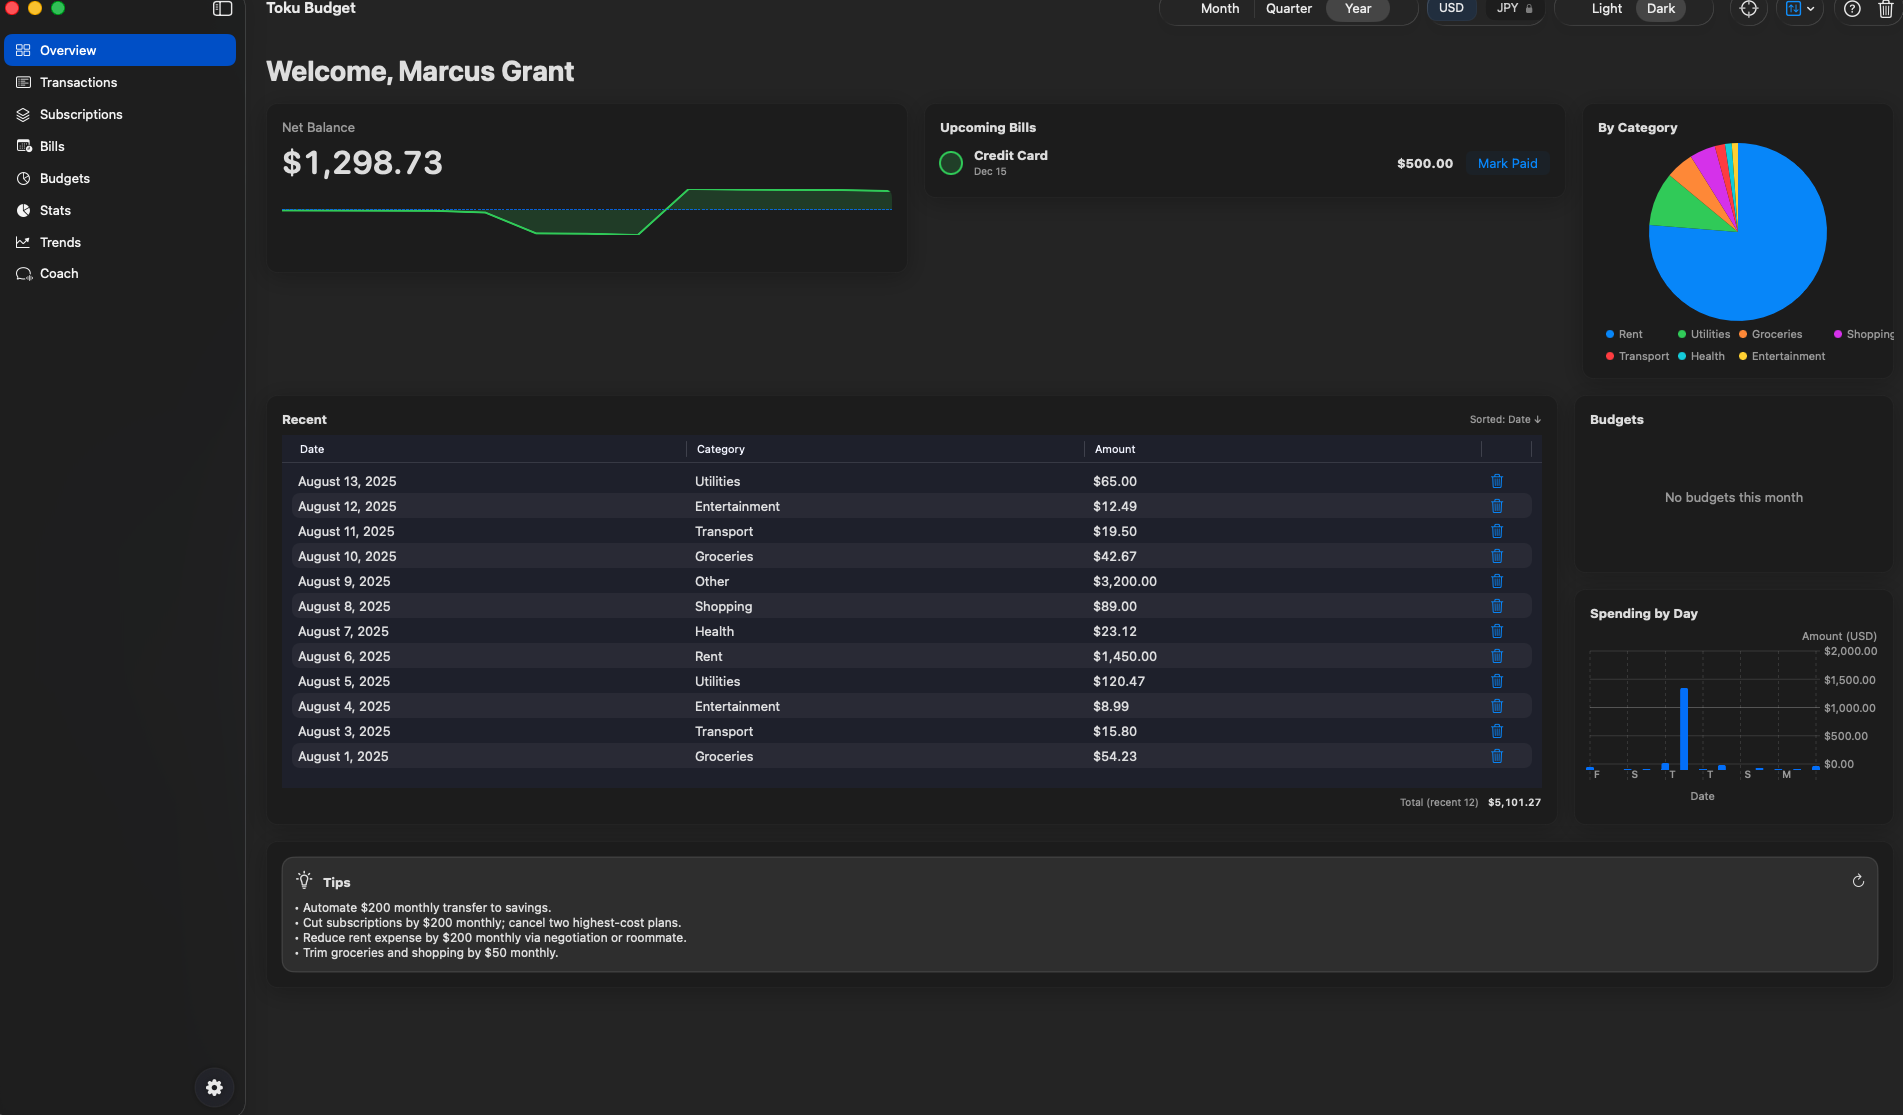Open the Subscriptions page from the sidebar
1903x1115 pixels.
(81, 115)
